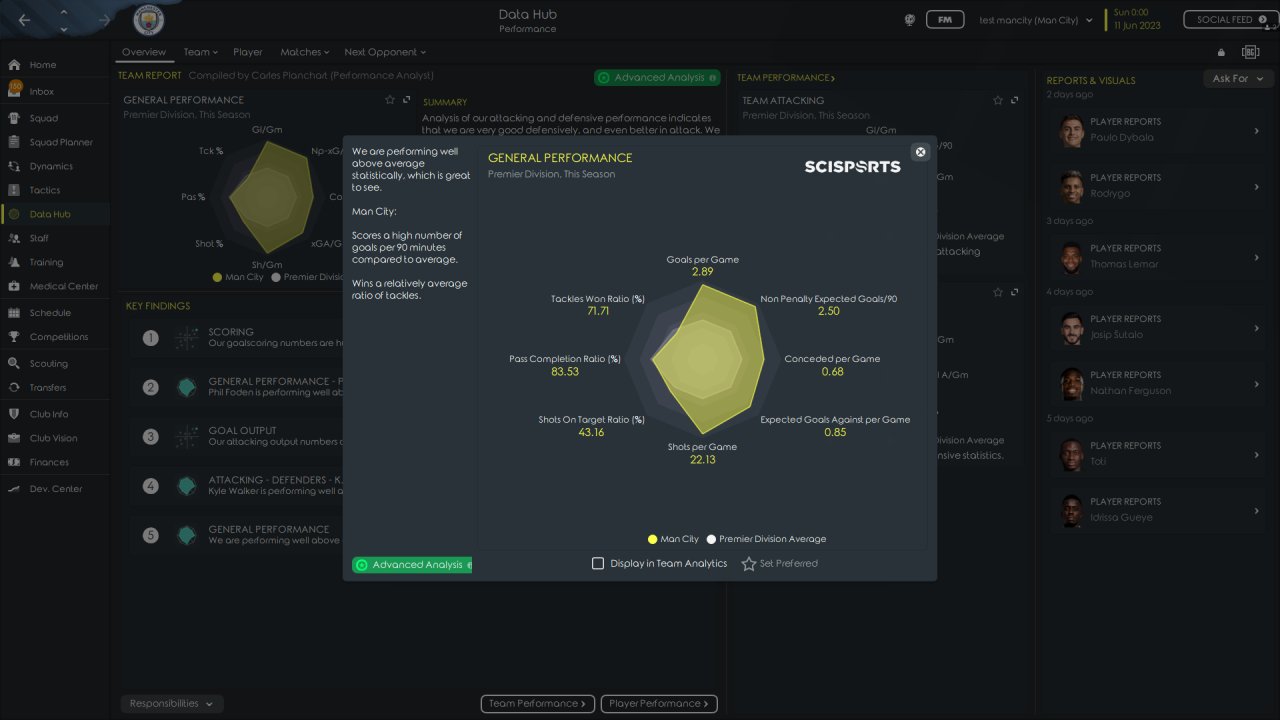Click the lock icon below Social Feed
This screenshot has width=1280, height=720.
[1221, 52]
